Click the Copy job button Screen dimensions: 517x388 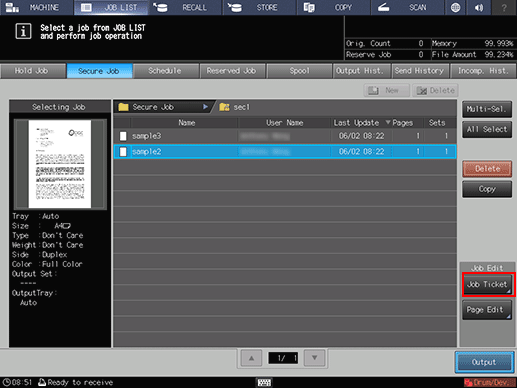487,189
